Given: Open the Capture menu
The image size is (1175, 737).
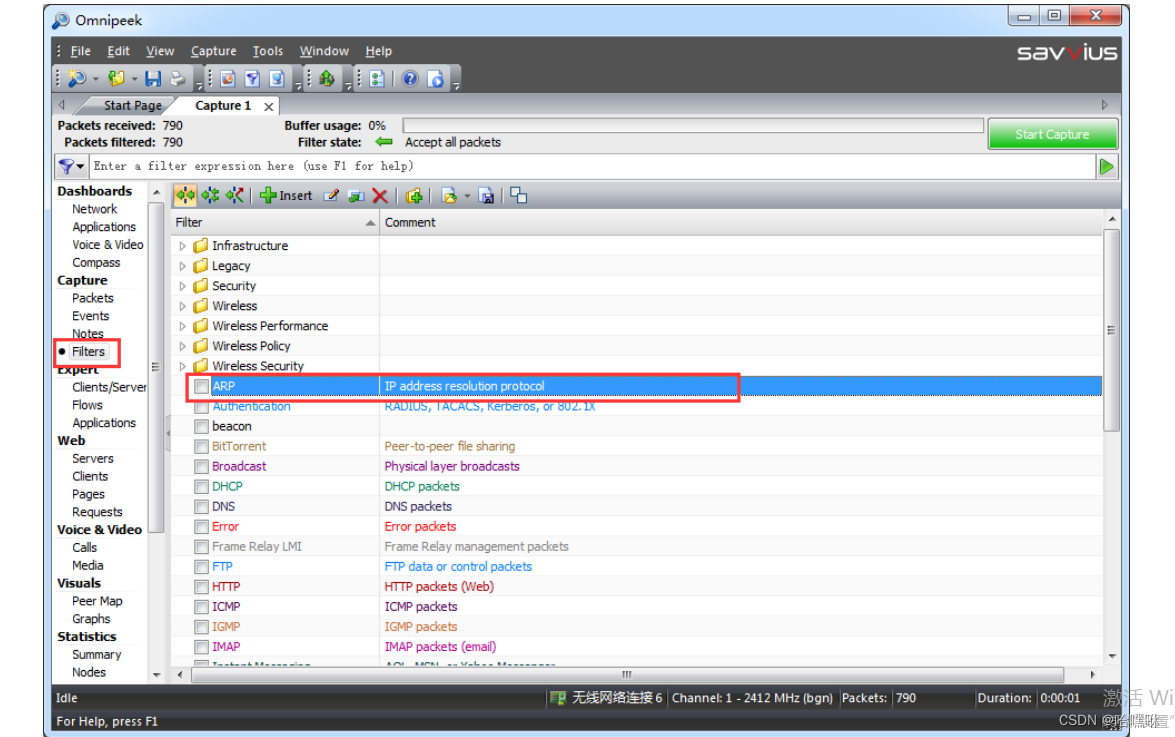Looking at the screenshot, I should [x=214, y=51].
